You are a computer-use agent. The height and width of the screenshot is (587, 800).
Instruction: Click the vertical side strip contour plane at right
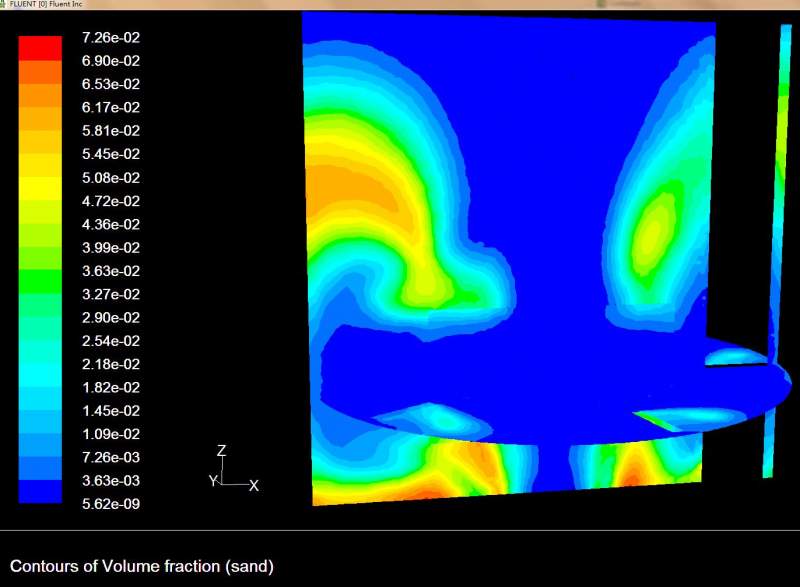coord(777,250)
